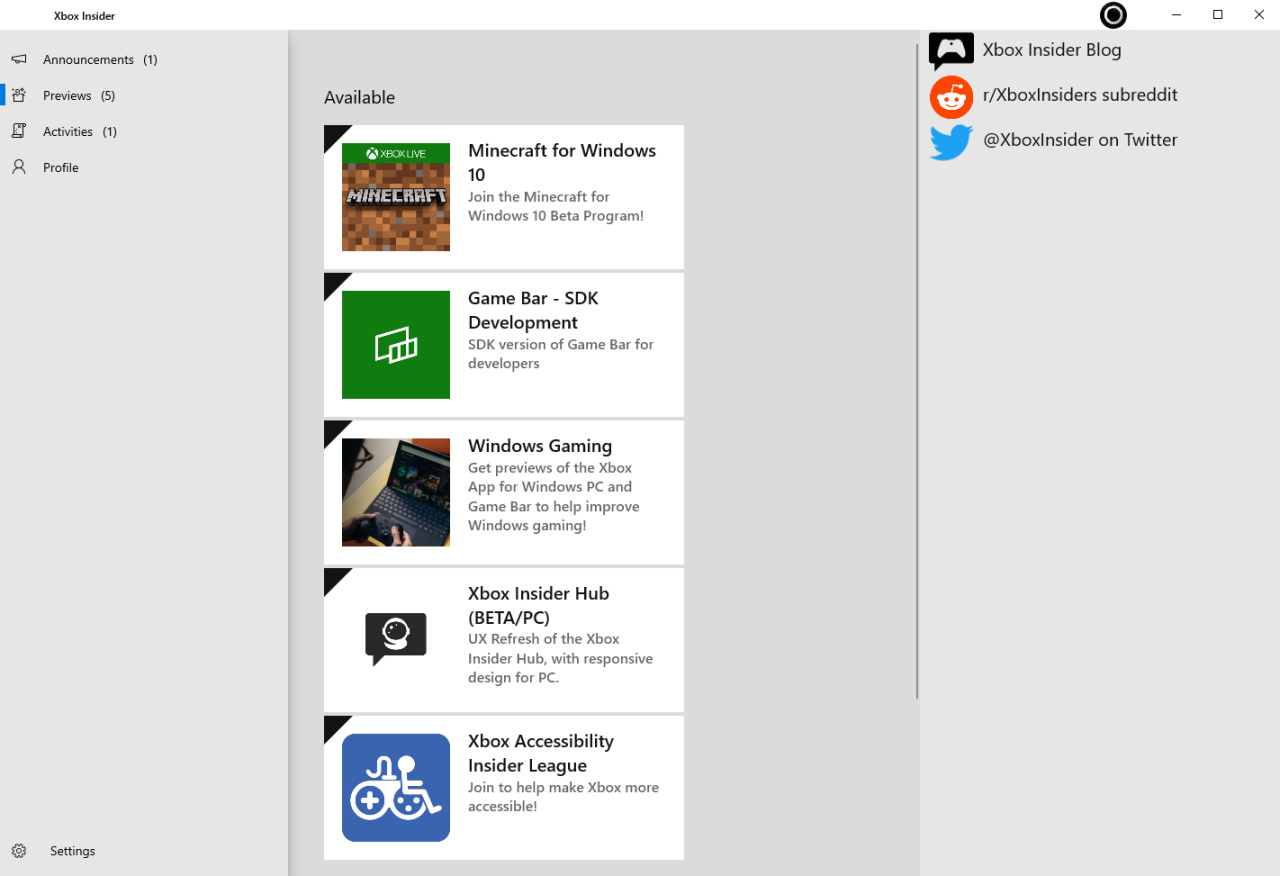Select Xbox Accessibility Insider League thumbnail
The height and width of the screenshot is (876, 1280).
[396, 788]
